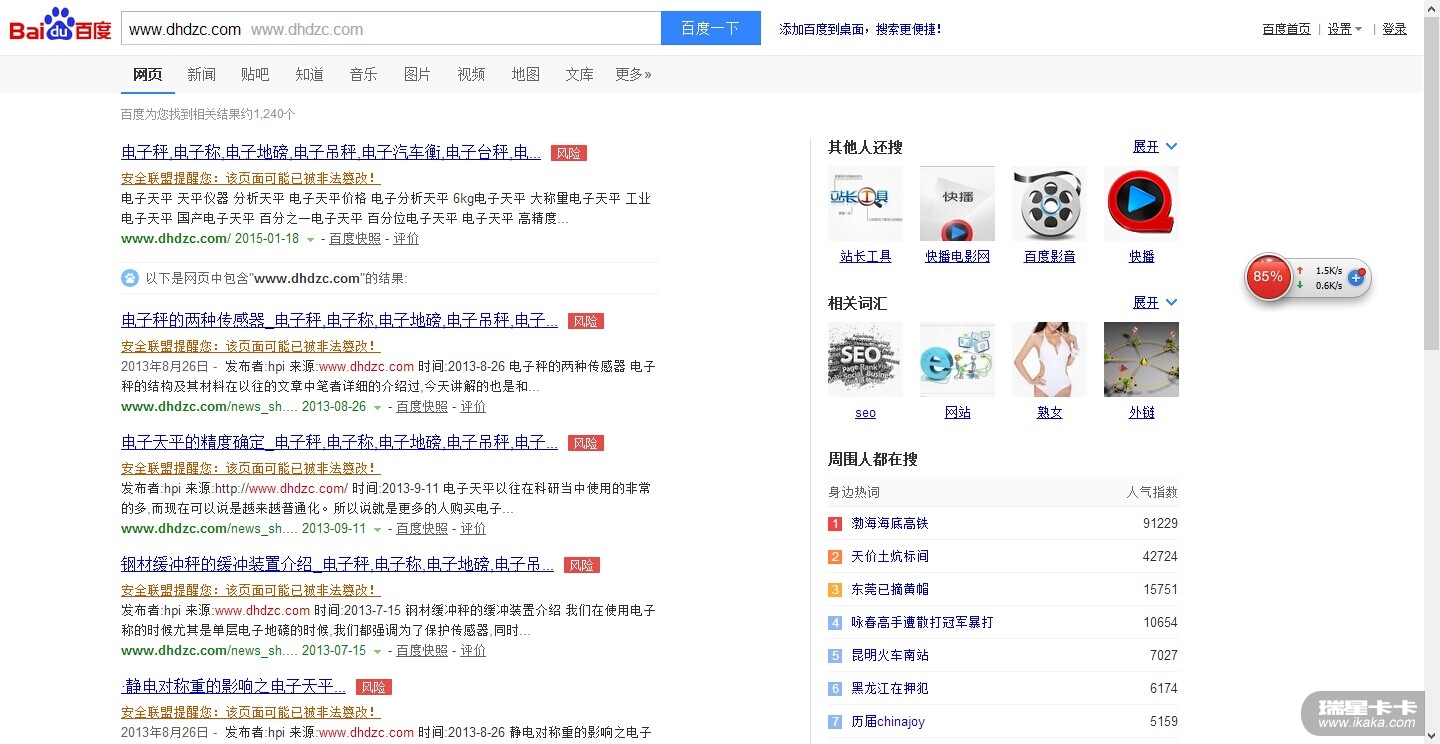
Task: Open the 快播电影网 thumbnail image
Action: (957, 204)
